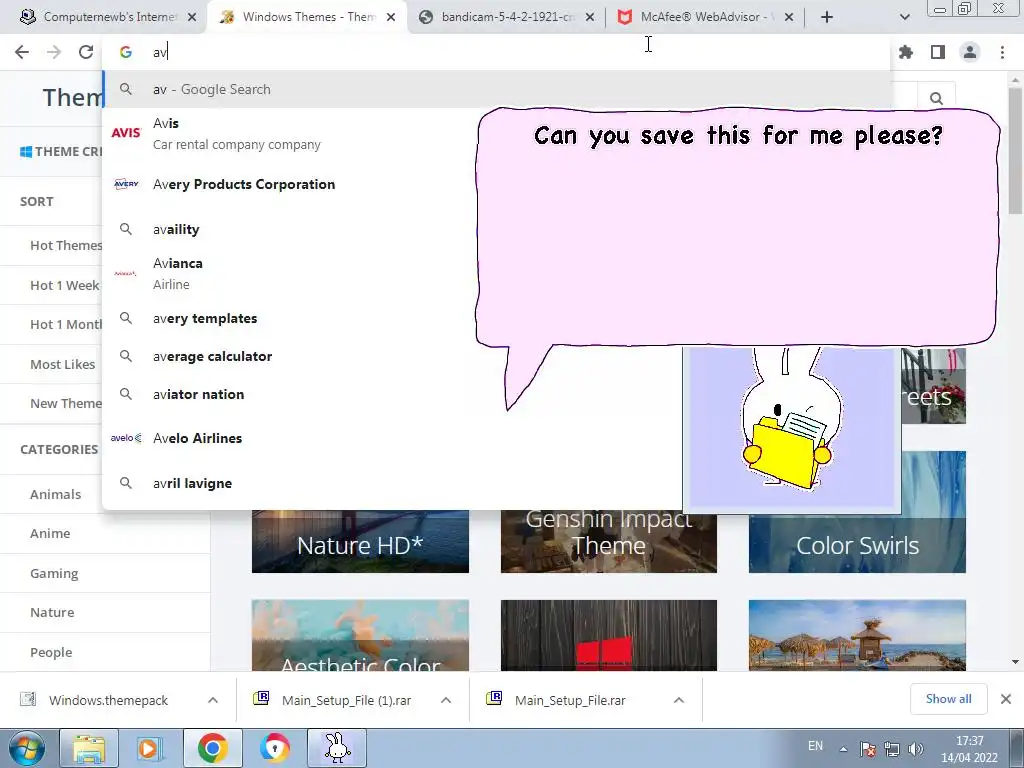1024x768 pixels.
Task: Open the Color Swirls theme thumbnail
Action: [x=857, y=543]
